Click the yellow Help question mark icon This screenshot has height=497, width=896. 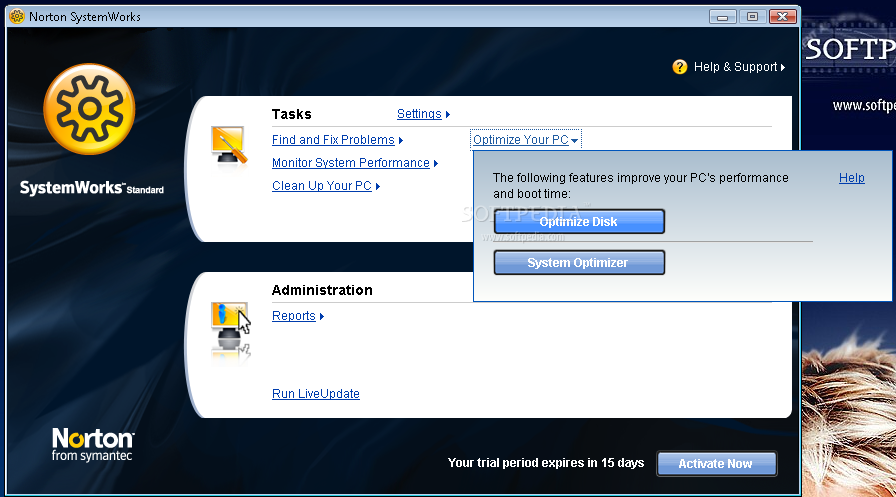tap(679, 67)
